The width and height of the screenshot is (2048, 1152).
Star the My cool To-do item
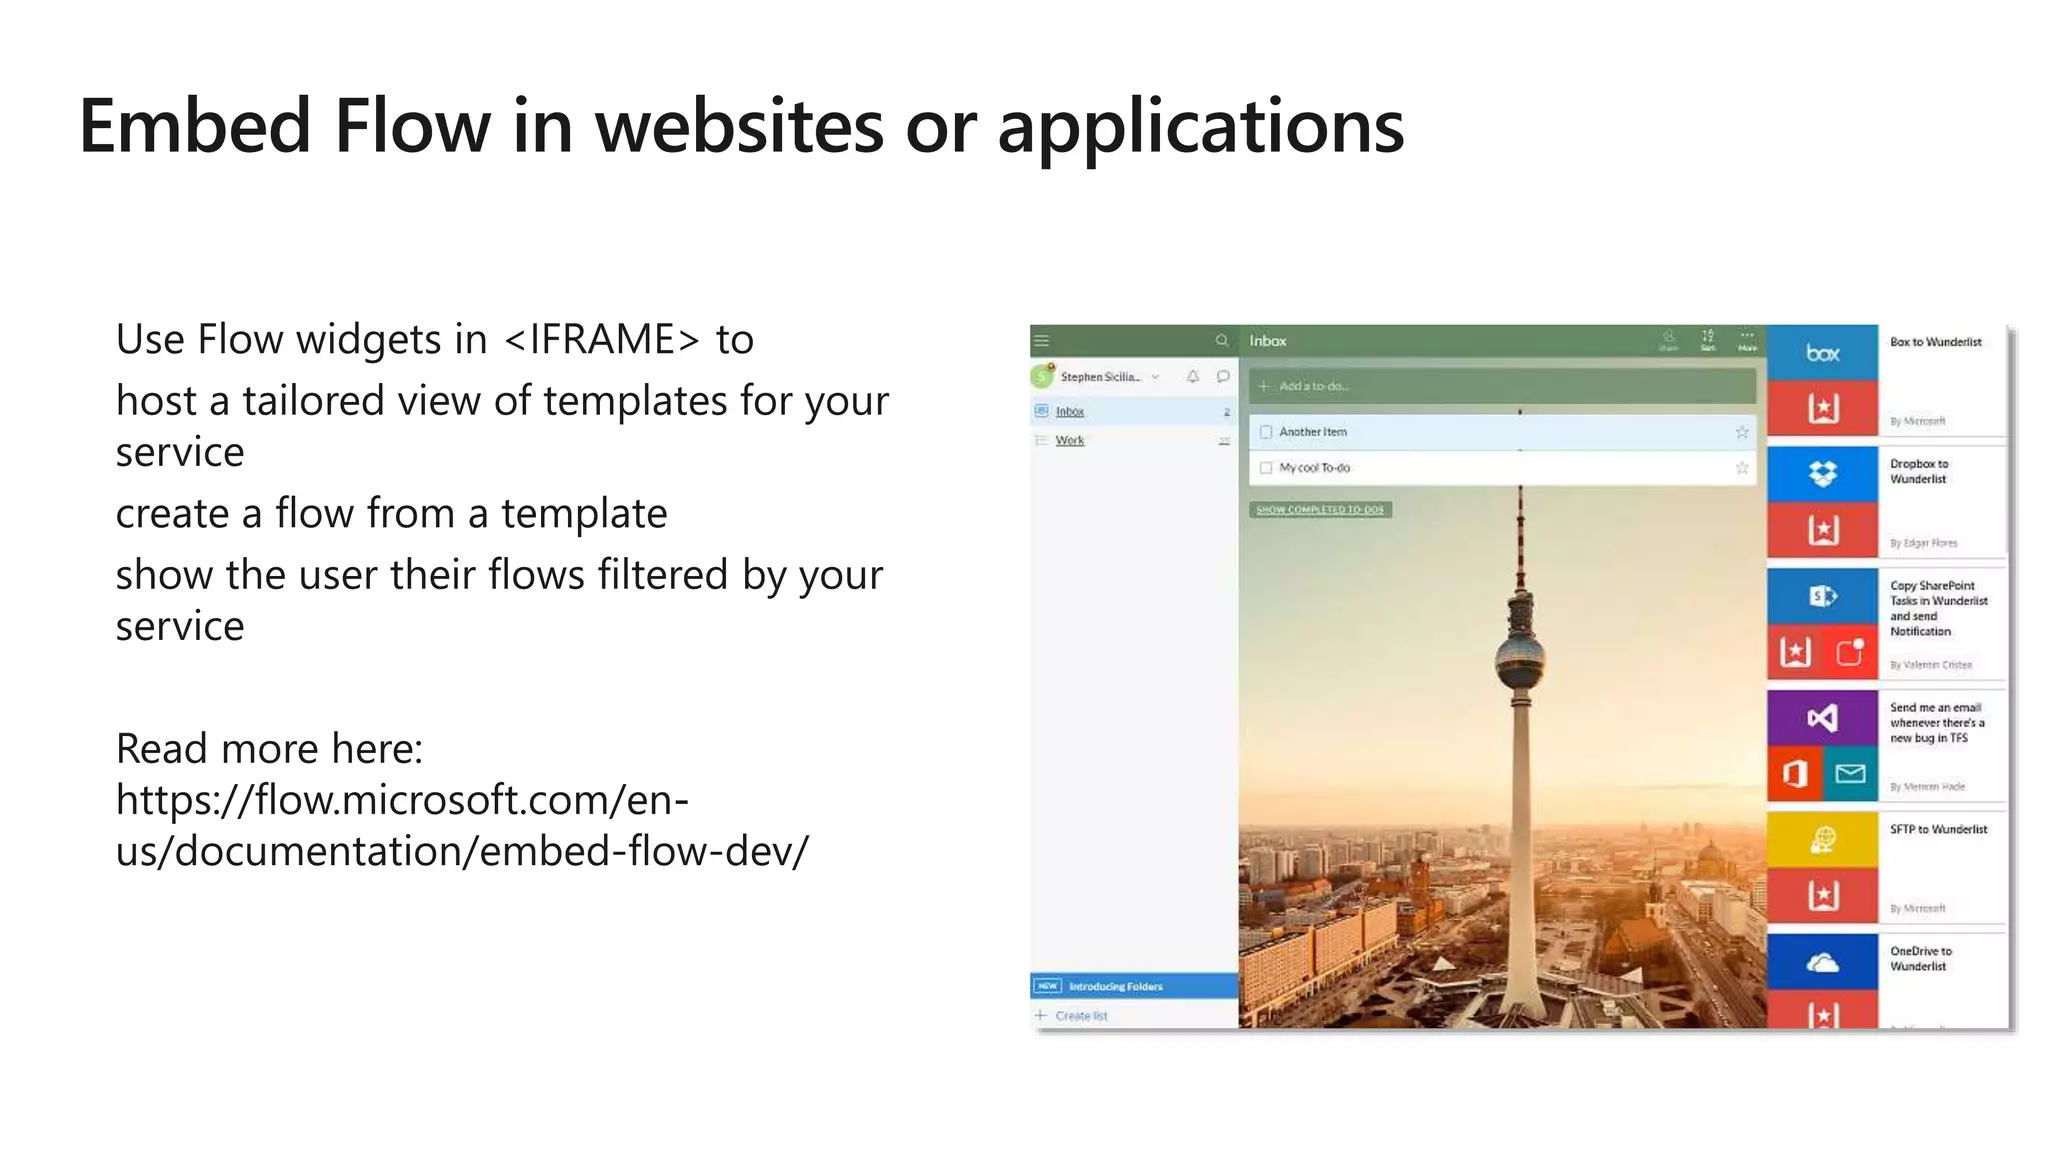click(1742, 468)
